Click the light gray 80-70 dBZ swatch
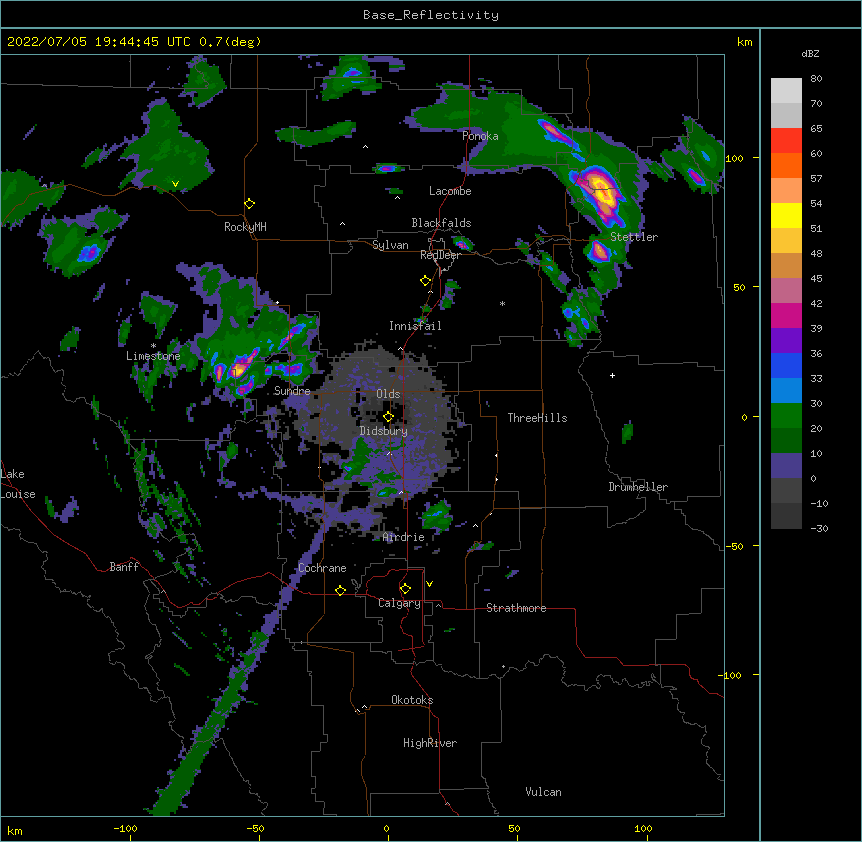The image size is (862, 842). click(x=786, y=91)
